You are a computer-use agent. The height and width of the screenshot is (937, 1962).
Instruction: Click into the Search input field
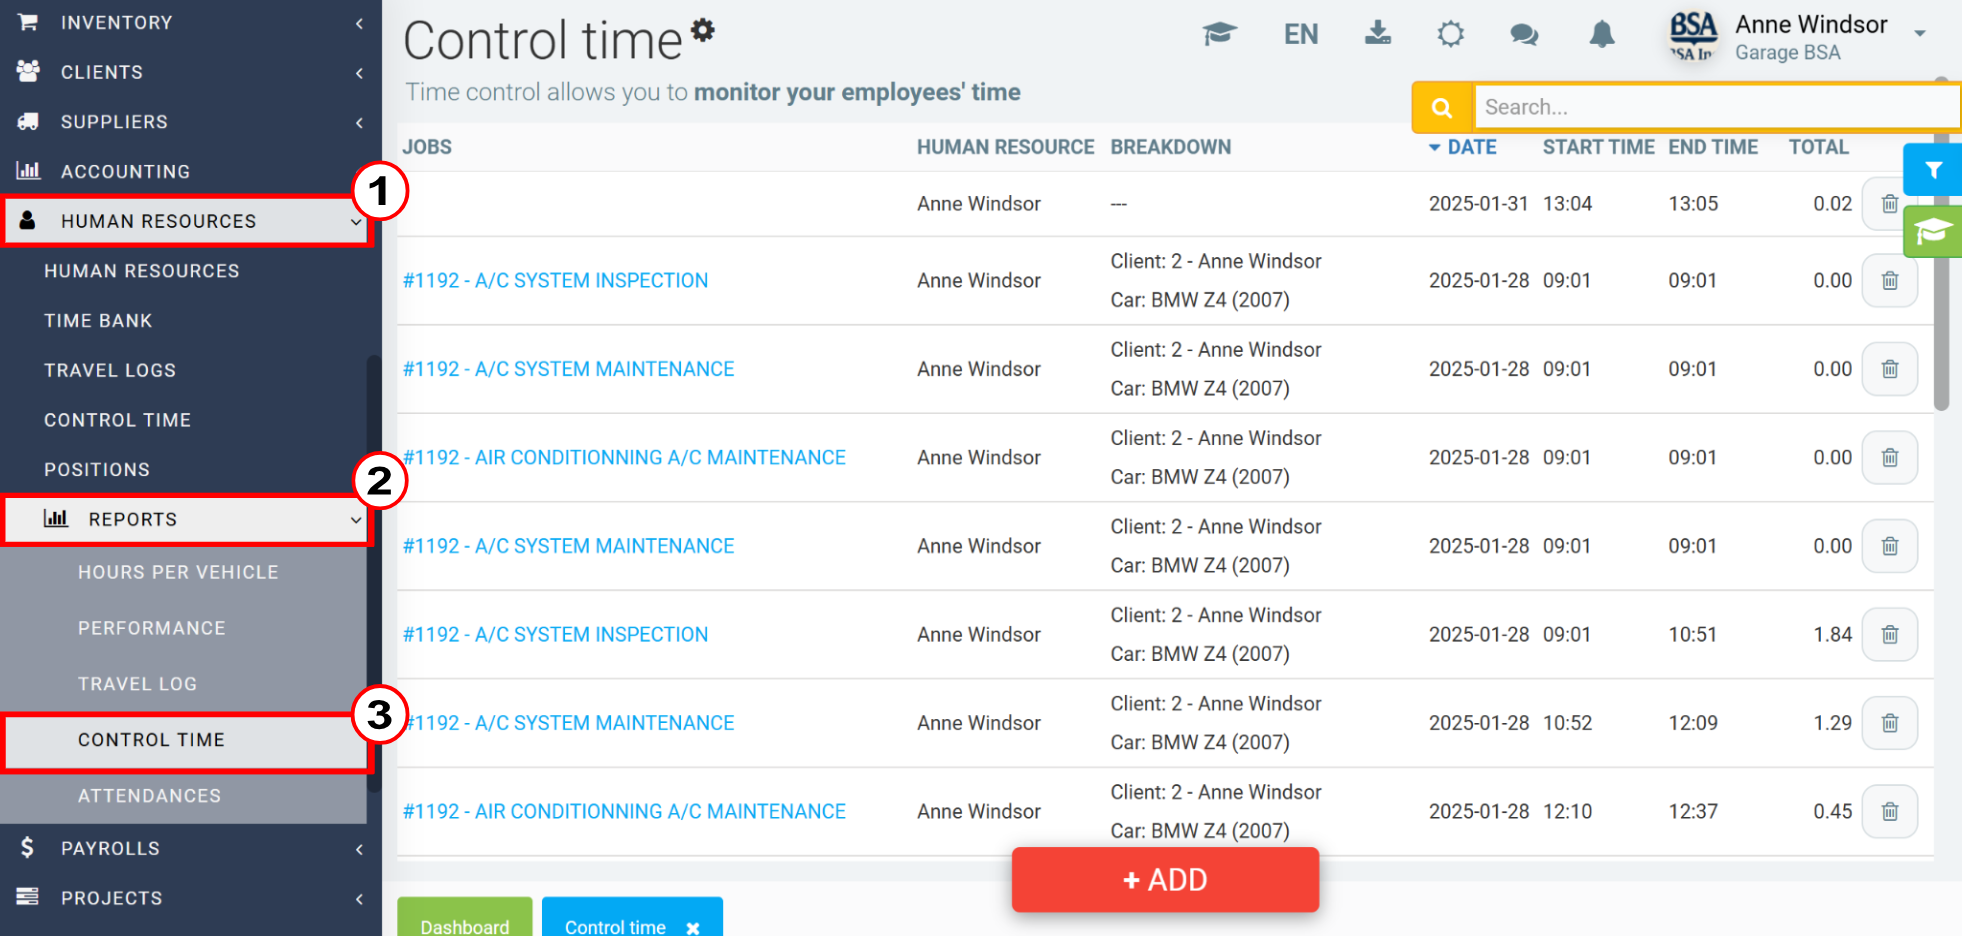(1716, 107)
